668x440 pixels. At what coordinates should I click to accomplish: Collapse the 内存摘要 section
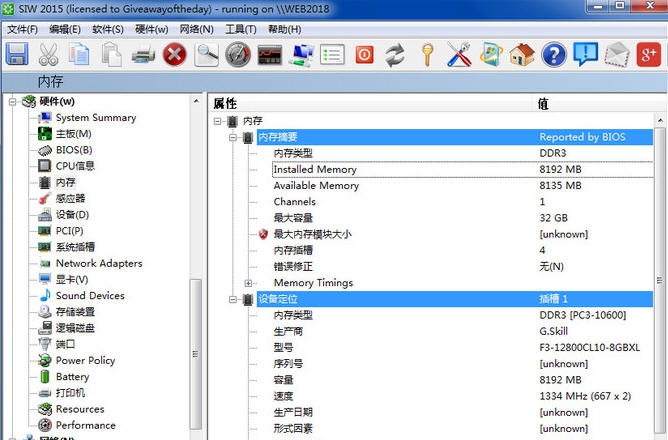point(233,138)
